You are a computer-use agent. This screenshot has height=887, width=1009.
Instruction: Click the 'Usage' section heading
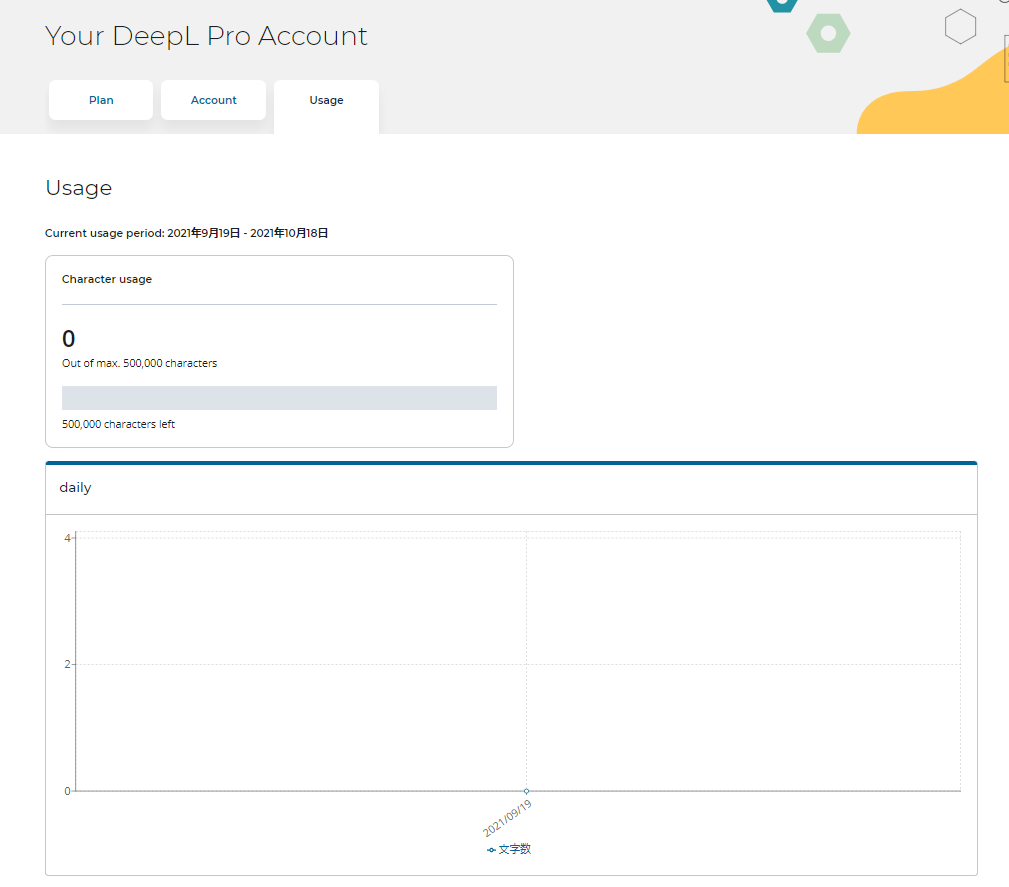(x=79, y=188)
